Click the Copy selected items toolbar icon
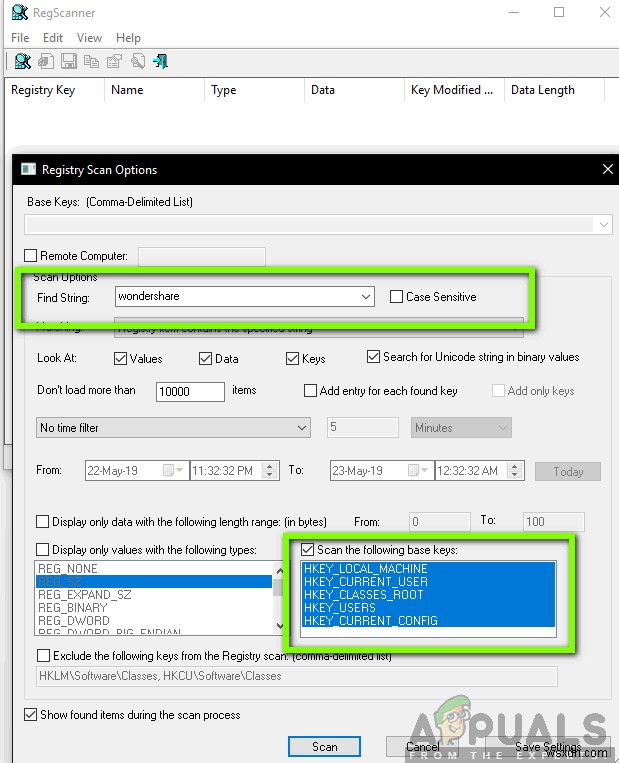Viewport: 619px width, 763px height. coord(91,61)
